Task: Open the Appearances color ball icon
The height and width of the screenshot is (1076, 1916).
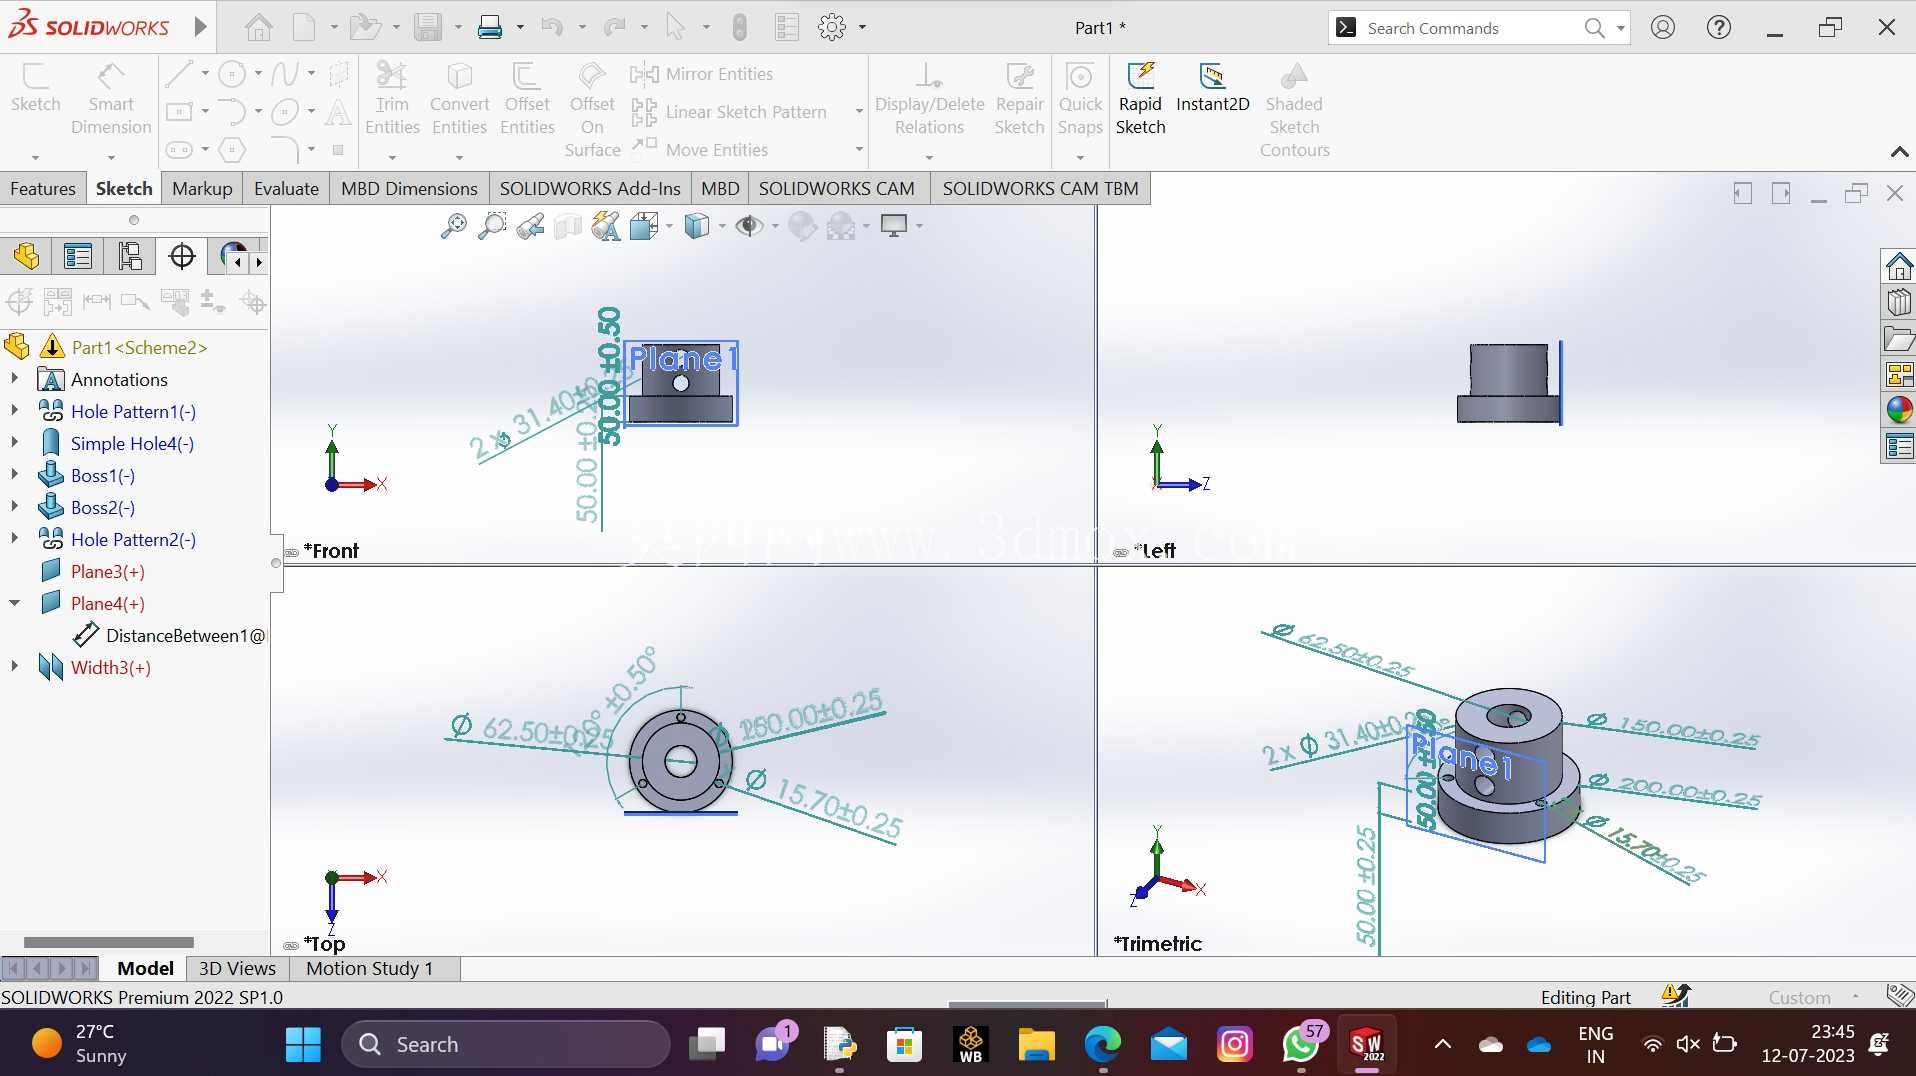Action: click(x=1899, y=410)
